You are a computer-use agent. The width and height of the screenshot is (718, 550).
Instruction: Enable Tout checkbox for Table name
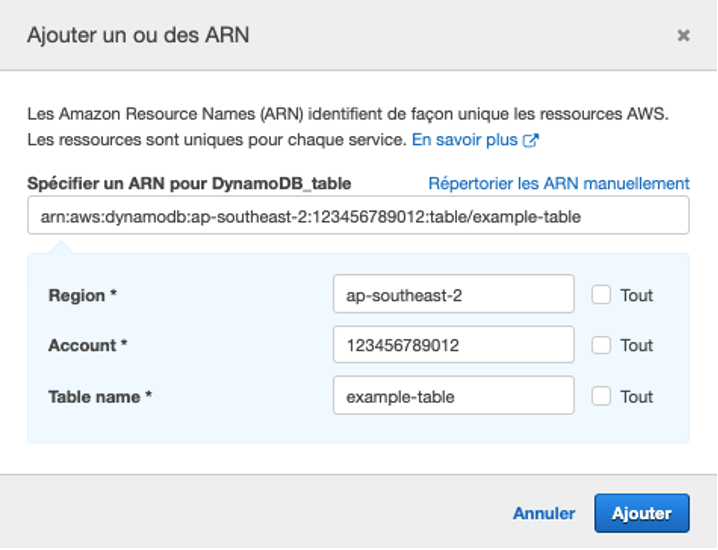click(x=601, y=396)
